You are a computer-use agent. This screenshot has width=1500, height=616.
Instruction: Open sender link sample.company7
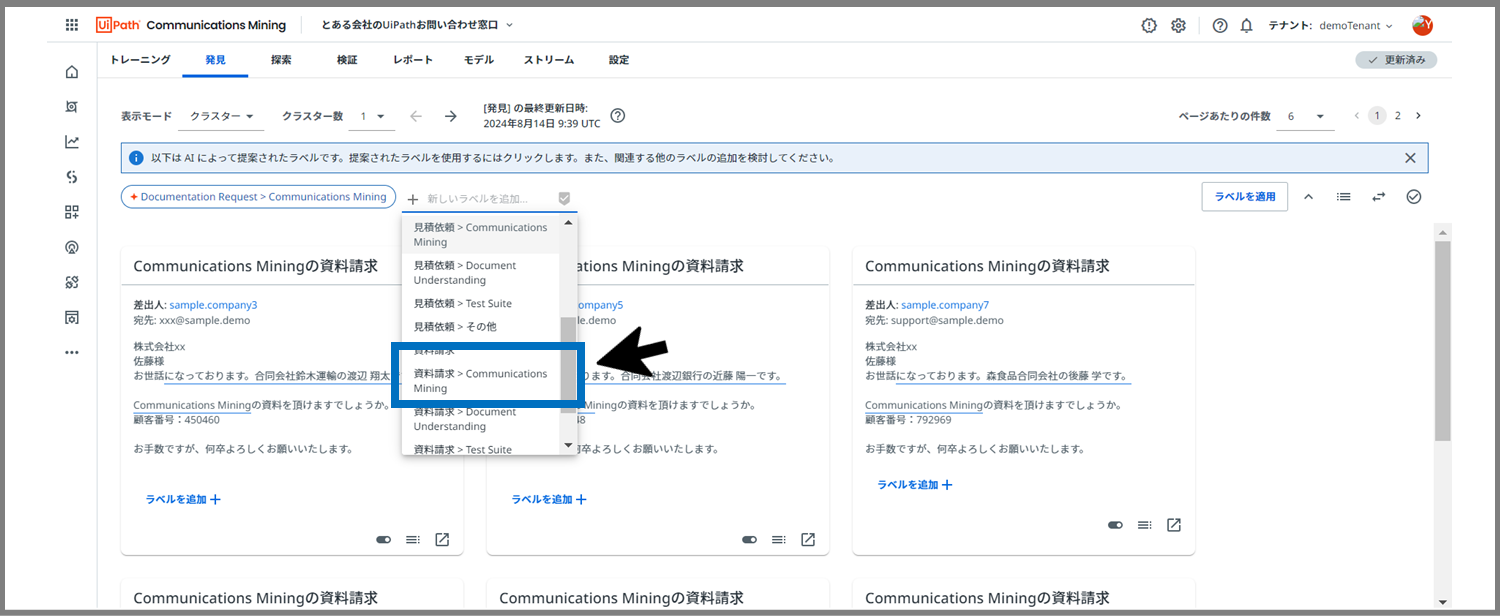(x=945, y=305)
